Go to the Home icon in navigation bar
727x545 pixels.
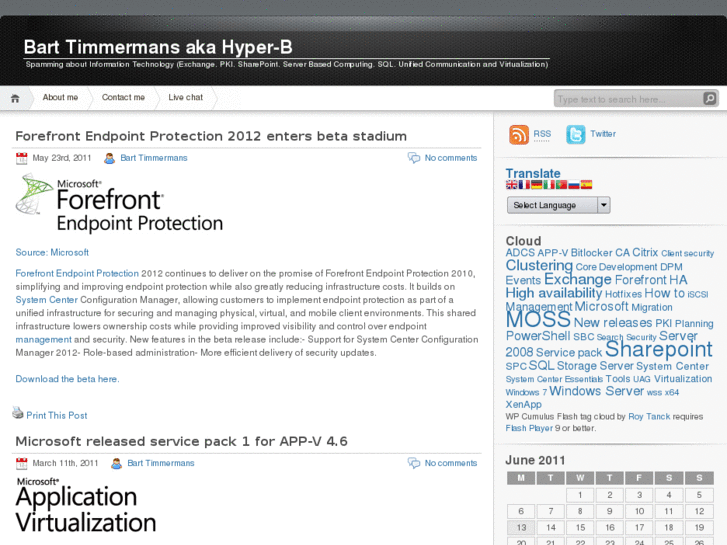pyautogui.click(x=15, y=98)
